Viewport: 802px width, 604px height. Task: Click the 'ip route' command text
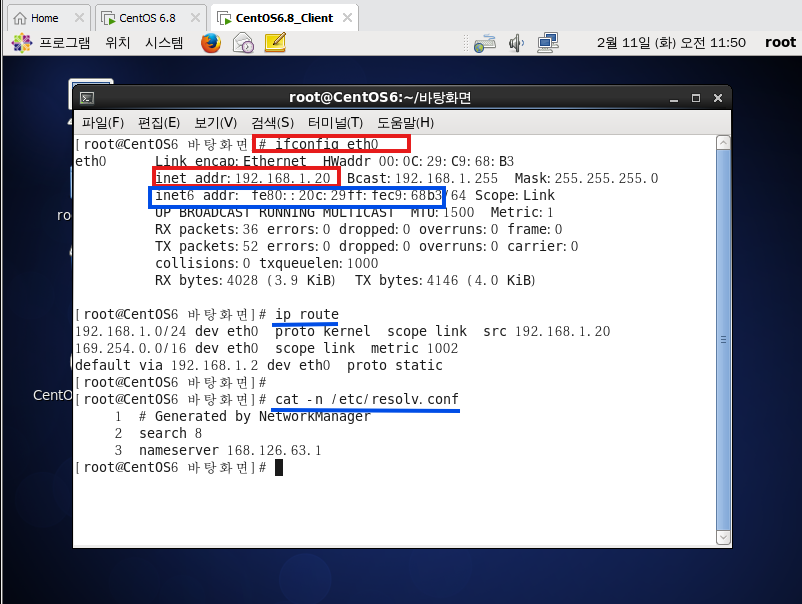click(307, 314)
